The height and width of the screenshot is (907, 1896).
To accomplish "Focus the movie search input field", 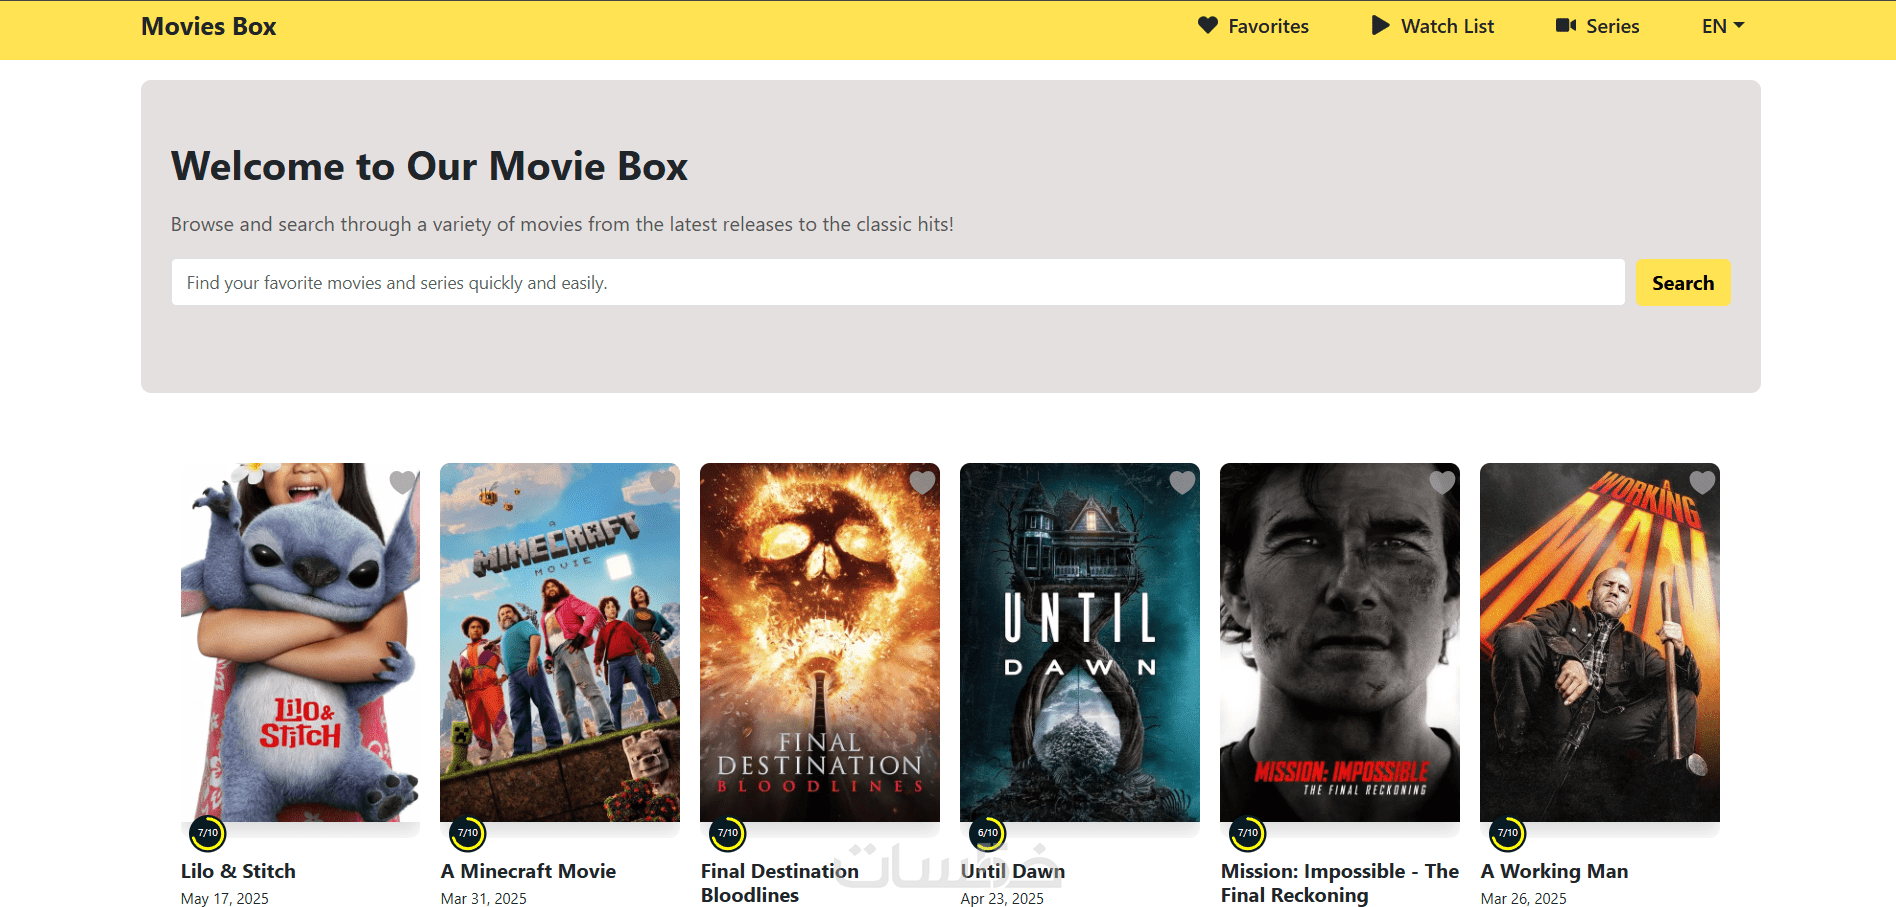I will coord(898,283).
